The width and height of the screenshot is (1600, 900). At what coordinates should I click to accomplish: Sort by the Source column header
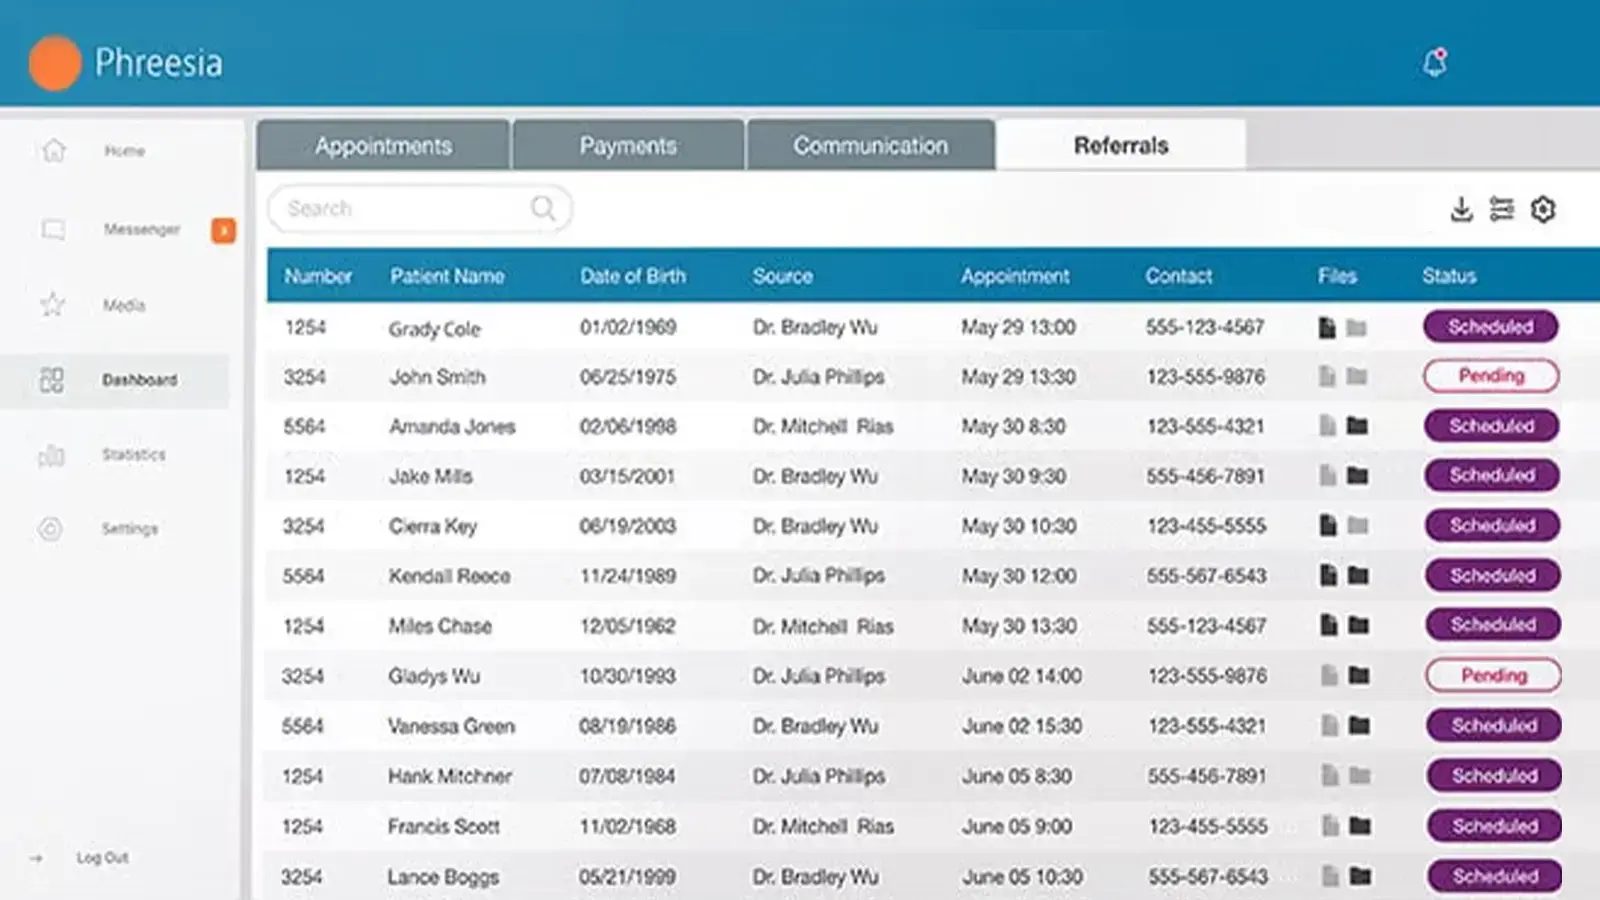[x=783, y=276]
